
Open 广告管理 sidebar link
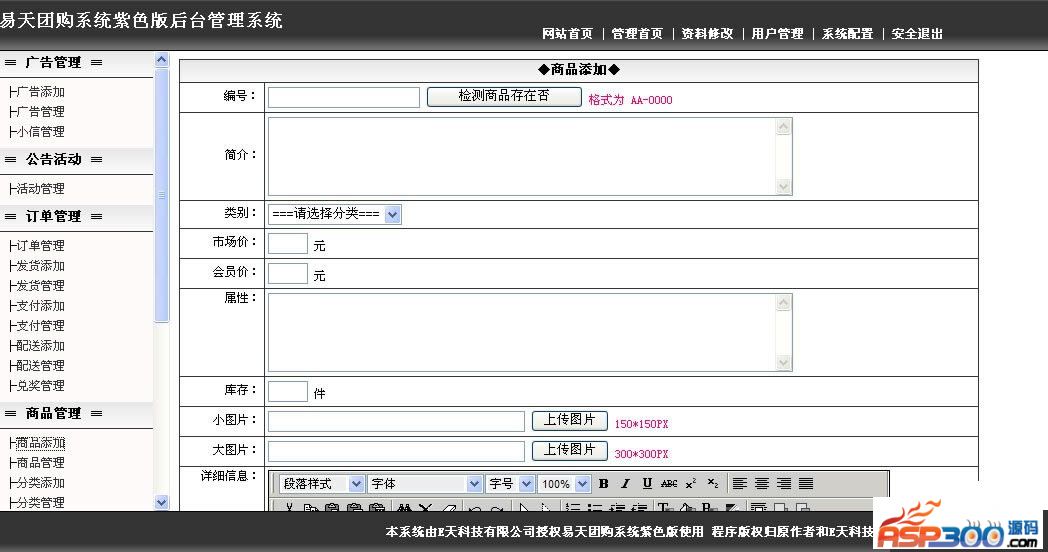40,112
